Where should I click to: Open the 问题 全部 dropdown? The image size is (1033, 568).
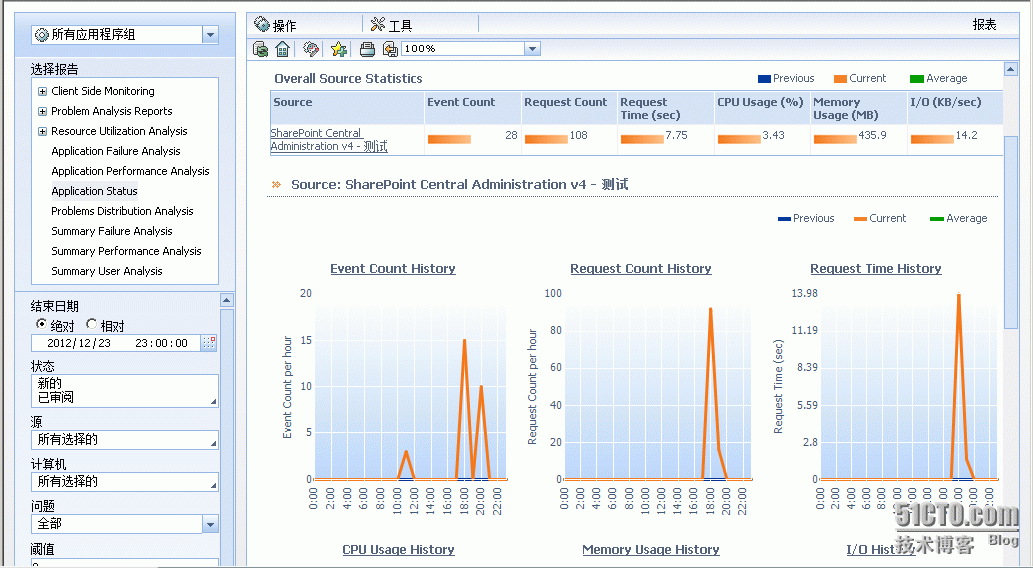(210, 525)
